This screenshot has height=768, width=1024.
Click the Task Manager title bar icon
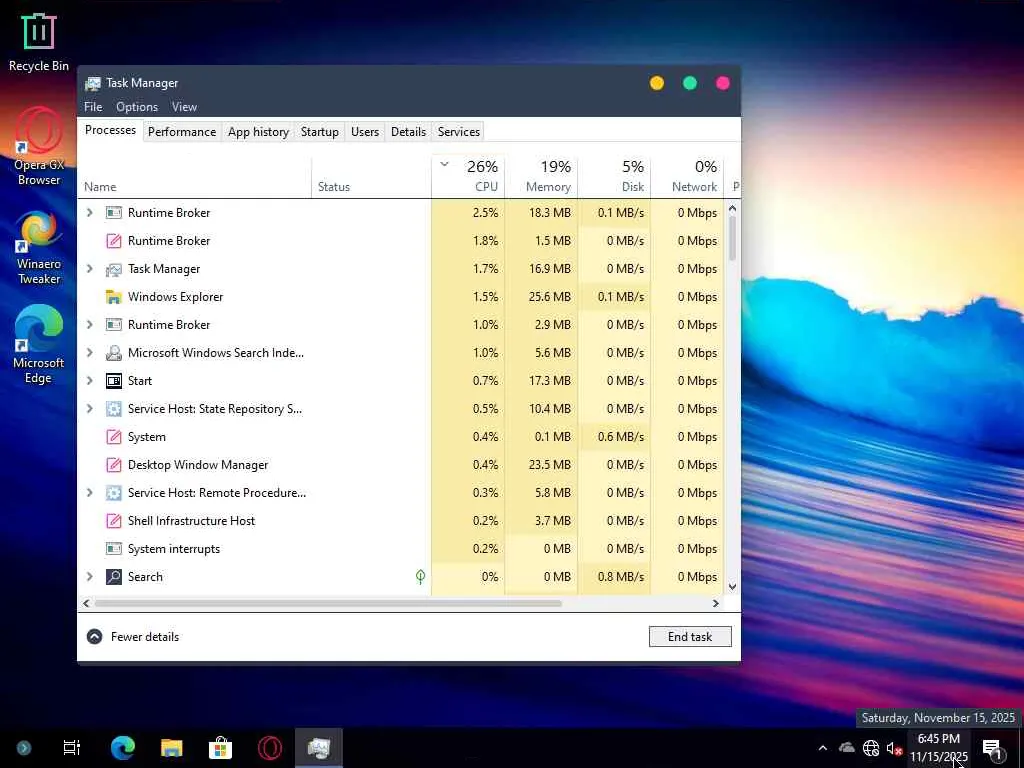pyautogui.click(x=93, y=84)
